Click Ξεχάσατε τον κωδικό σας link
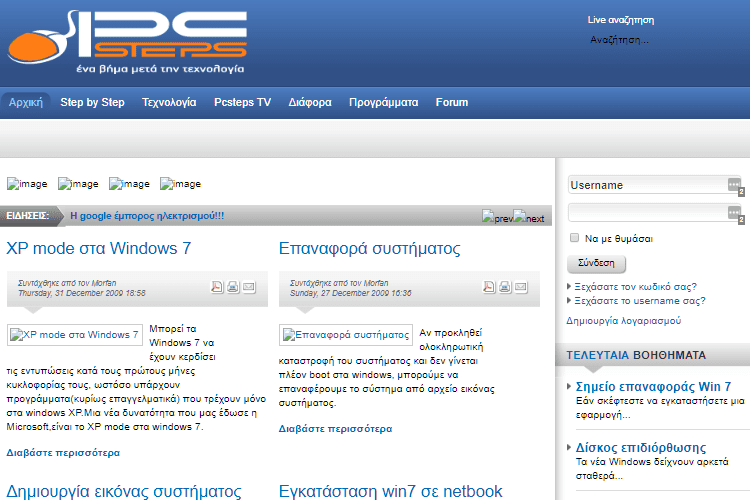 635,287
